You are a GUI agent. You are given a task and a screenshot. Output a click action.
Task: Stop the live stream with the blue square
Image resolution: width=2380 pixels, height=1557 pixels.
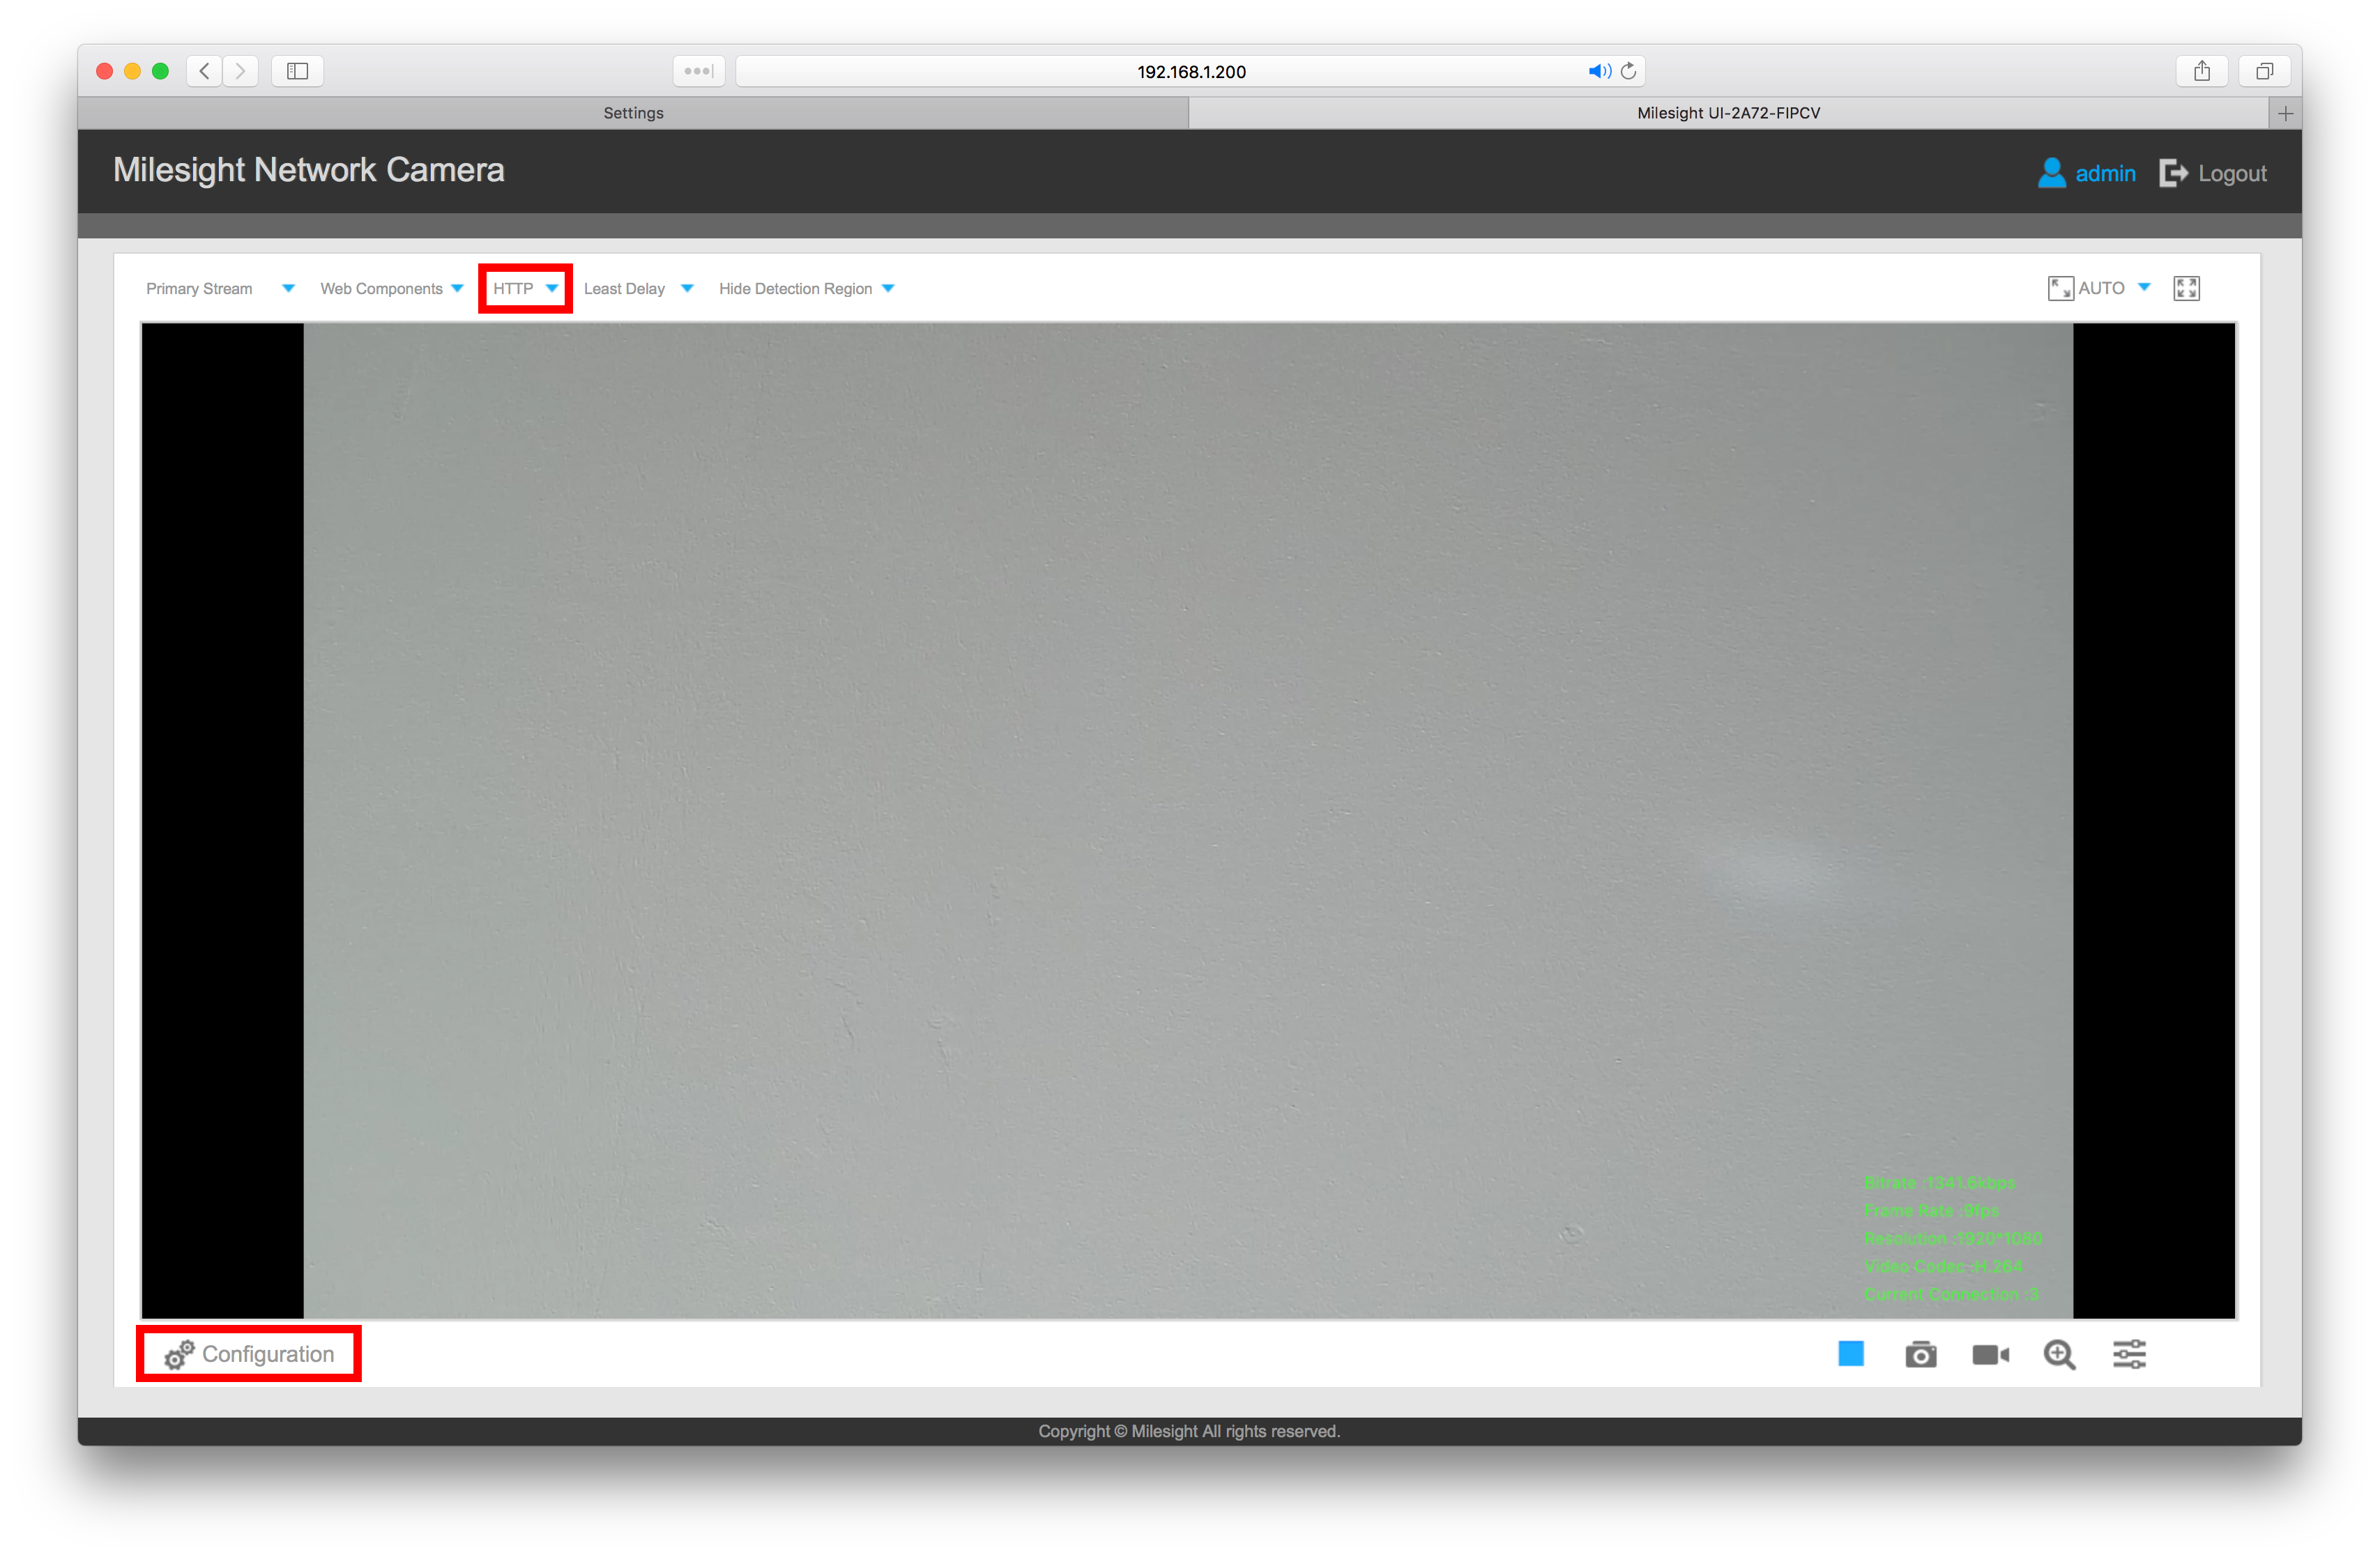tap(1851, 1354)
